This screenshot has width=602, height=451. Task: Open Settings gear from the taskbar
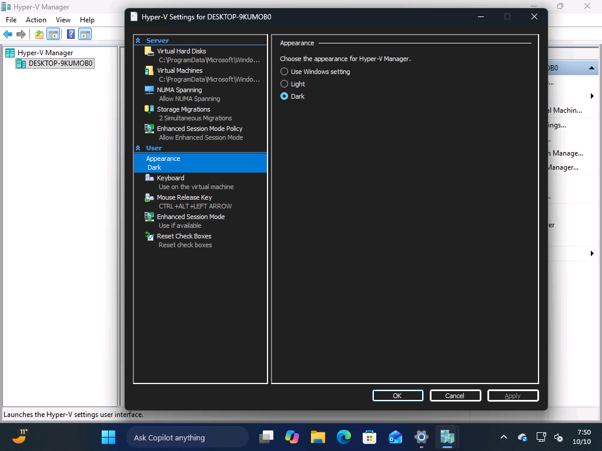421,437
